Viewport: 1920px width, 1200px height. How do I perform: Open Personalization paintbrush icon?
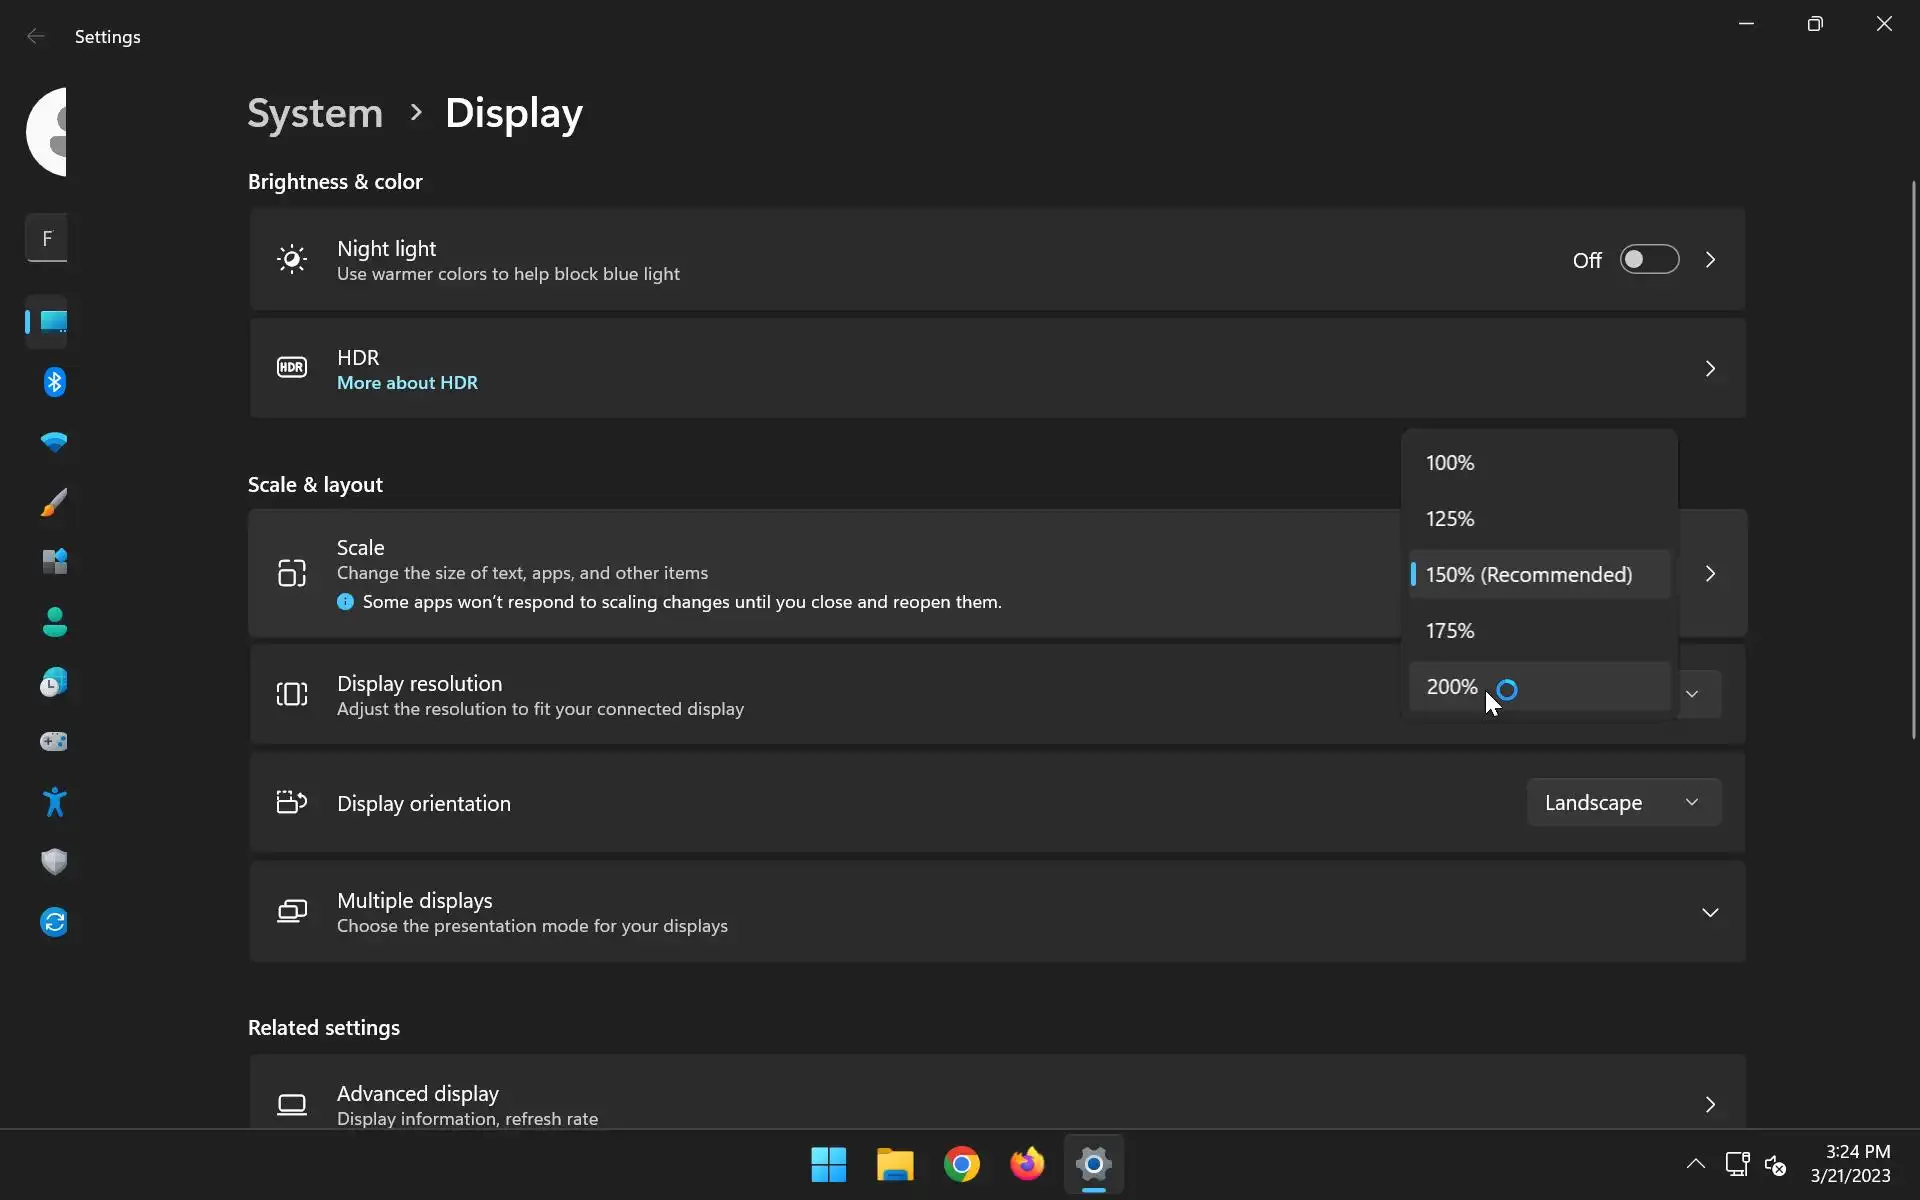click(x=54, y=502)
